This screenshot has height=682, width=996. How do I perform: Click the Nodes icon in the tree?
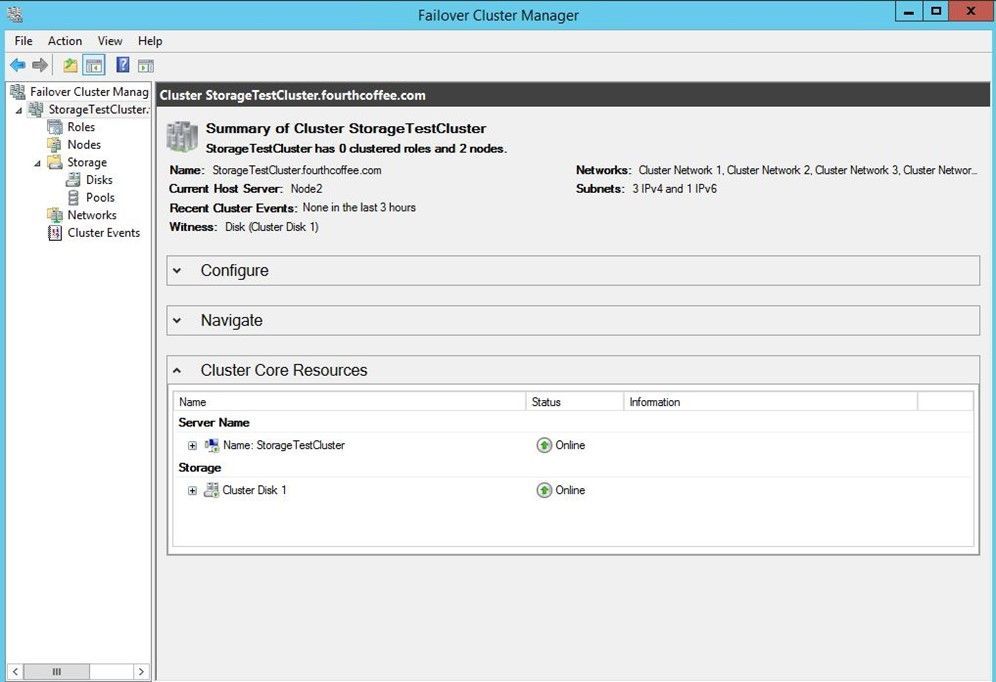[x=55, y=145]
